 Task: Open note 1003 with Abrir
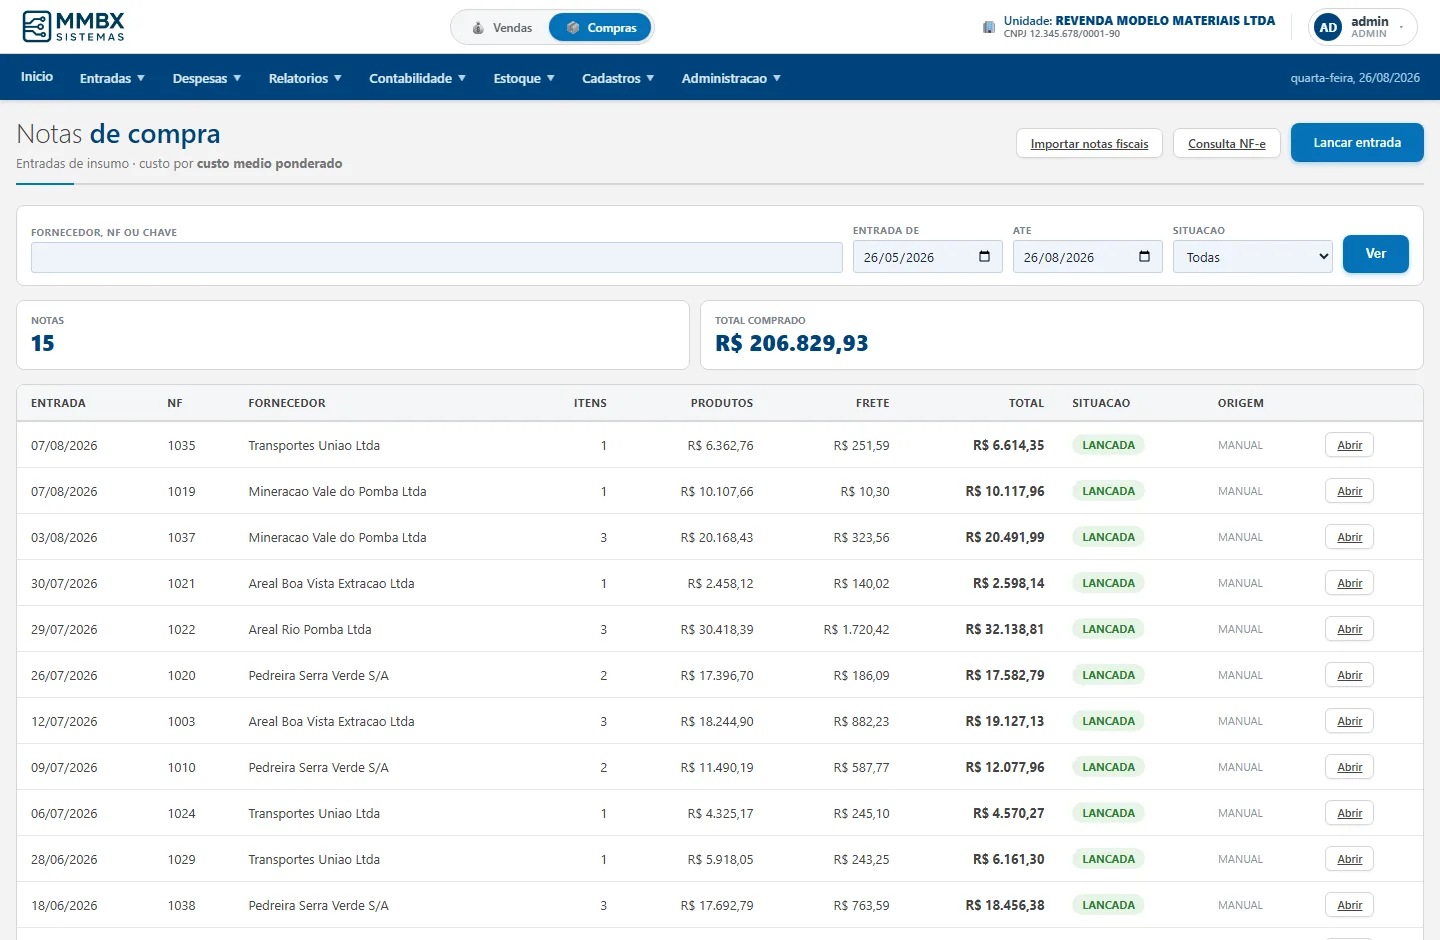pos(1350,721)
